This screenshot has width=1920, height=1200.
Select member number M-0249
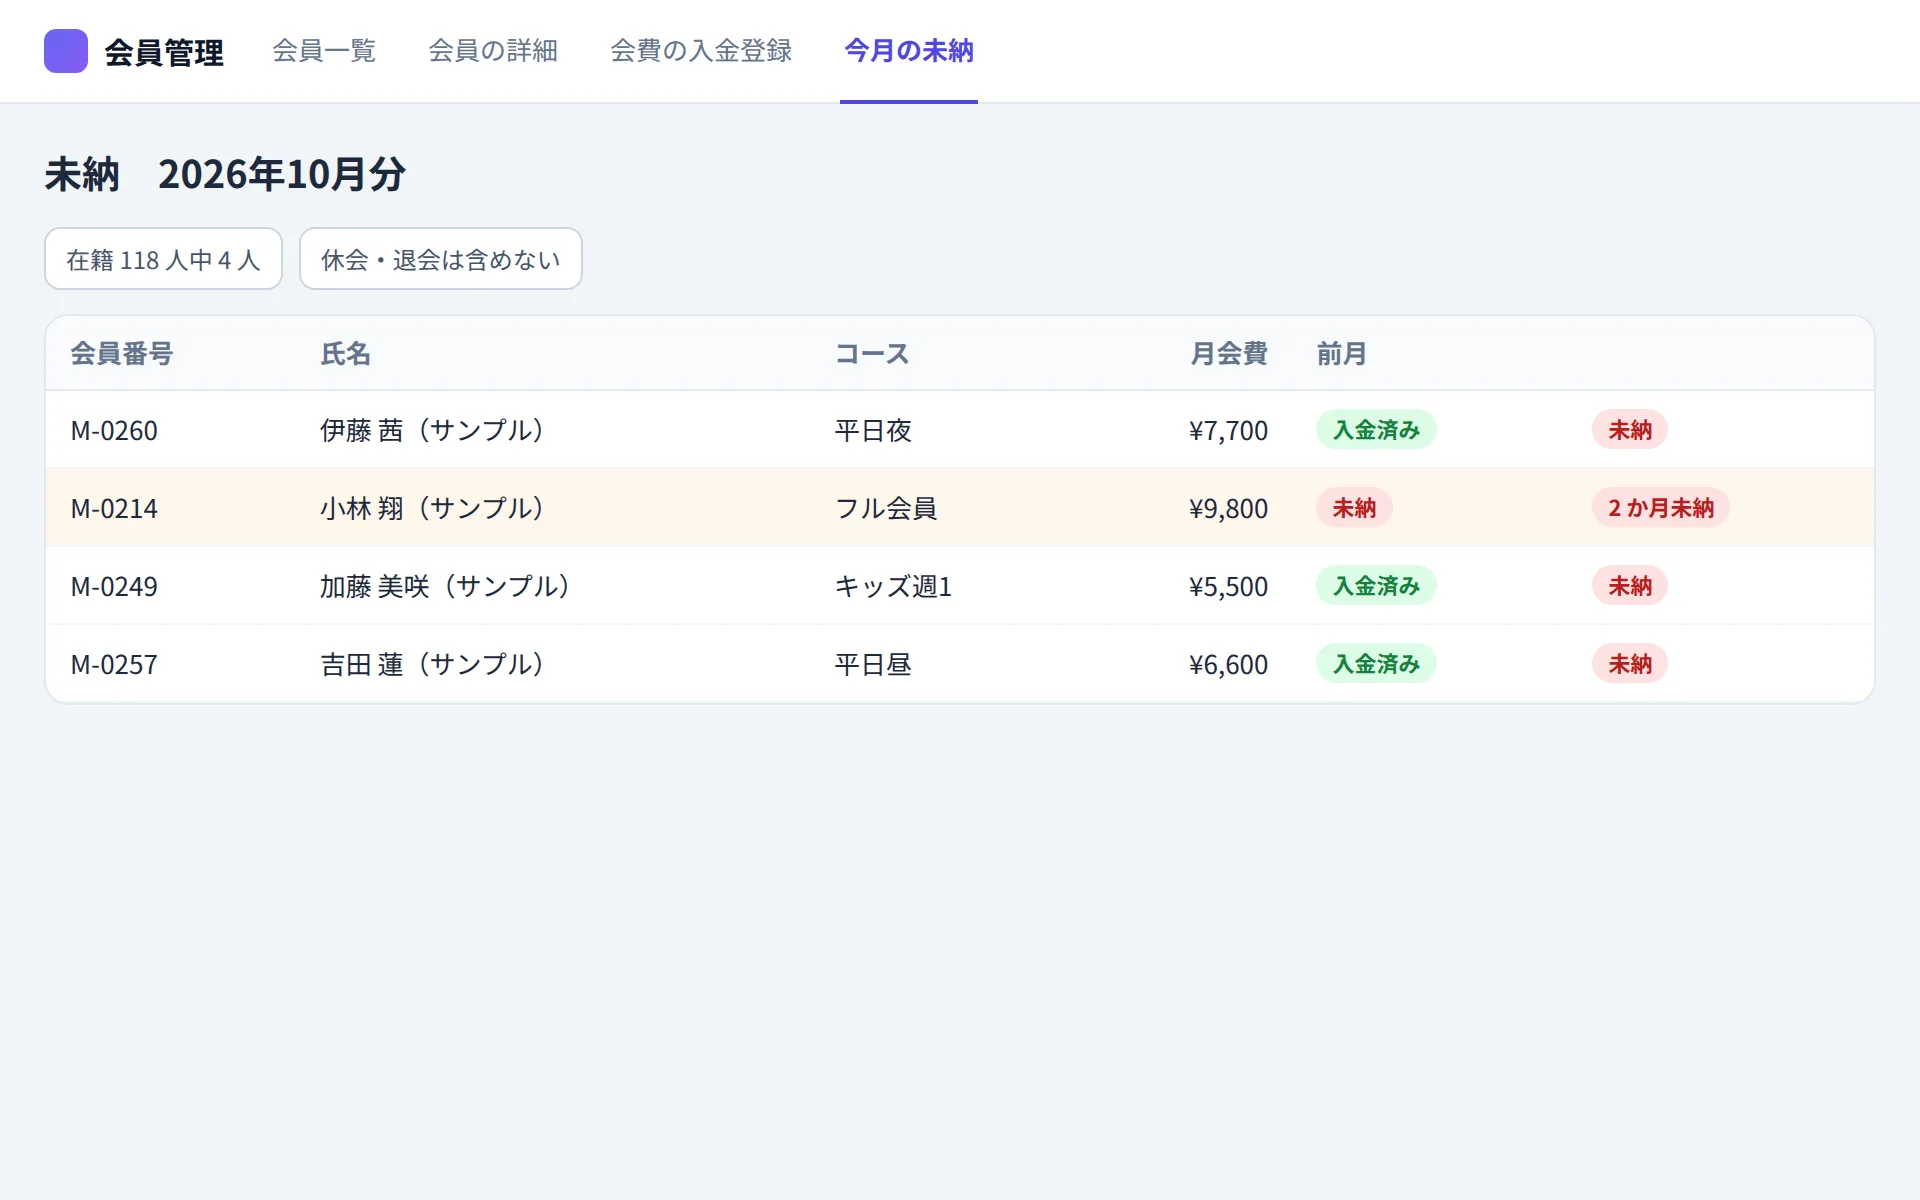(x=114, y=586)
